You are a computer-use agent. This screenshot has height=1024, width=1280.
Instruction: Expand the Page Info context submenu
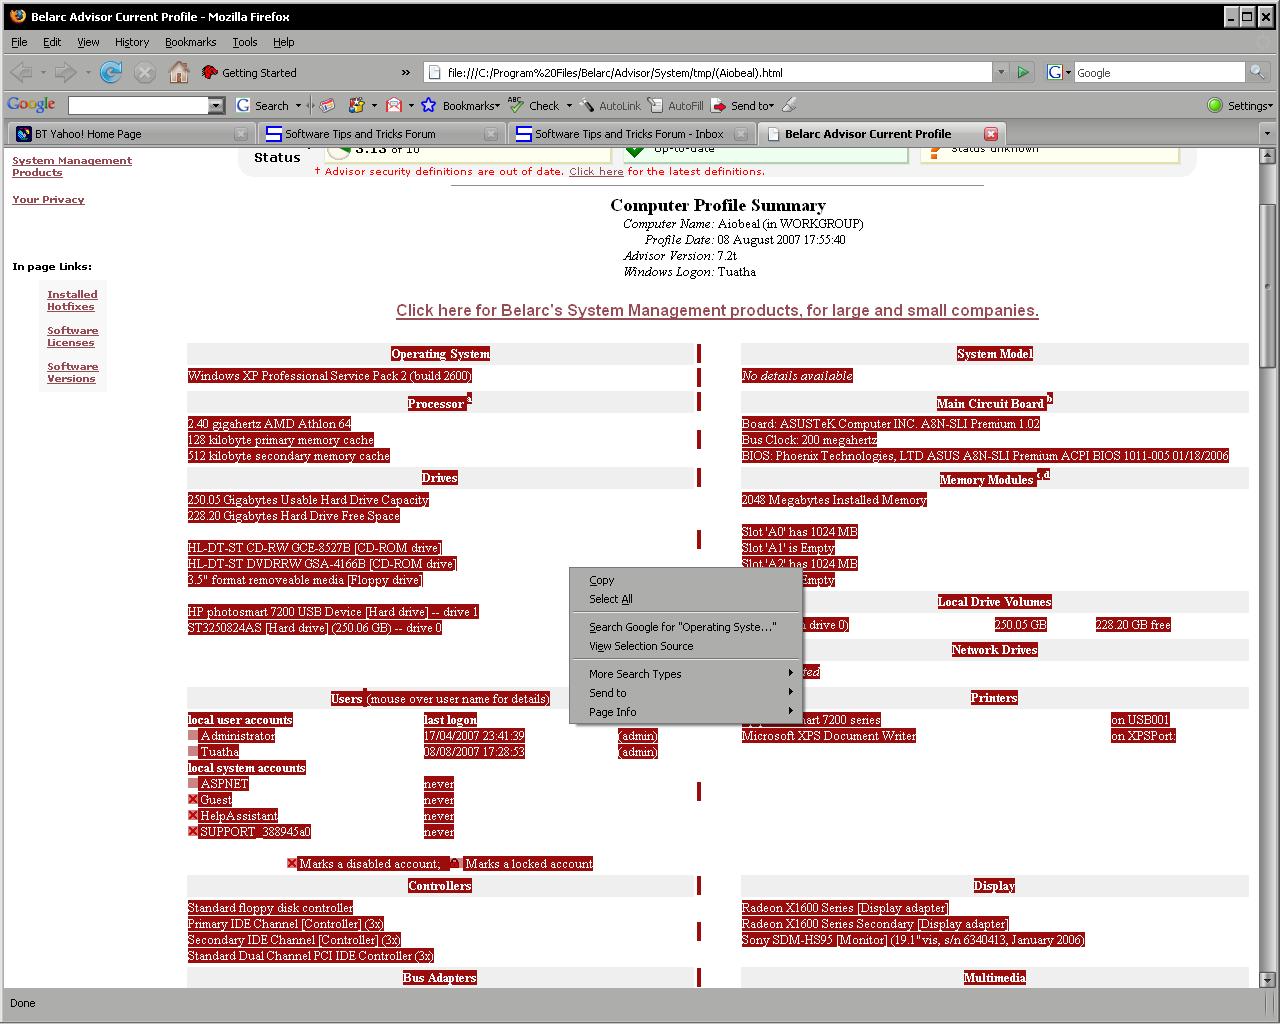coord(686,712)
